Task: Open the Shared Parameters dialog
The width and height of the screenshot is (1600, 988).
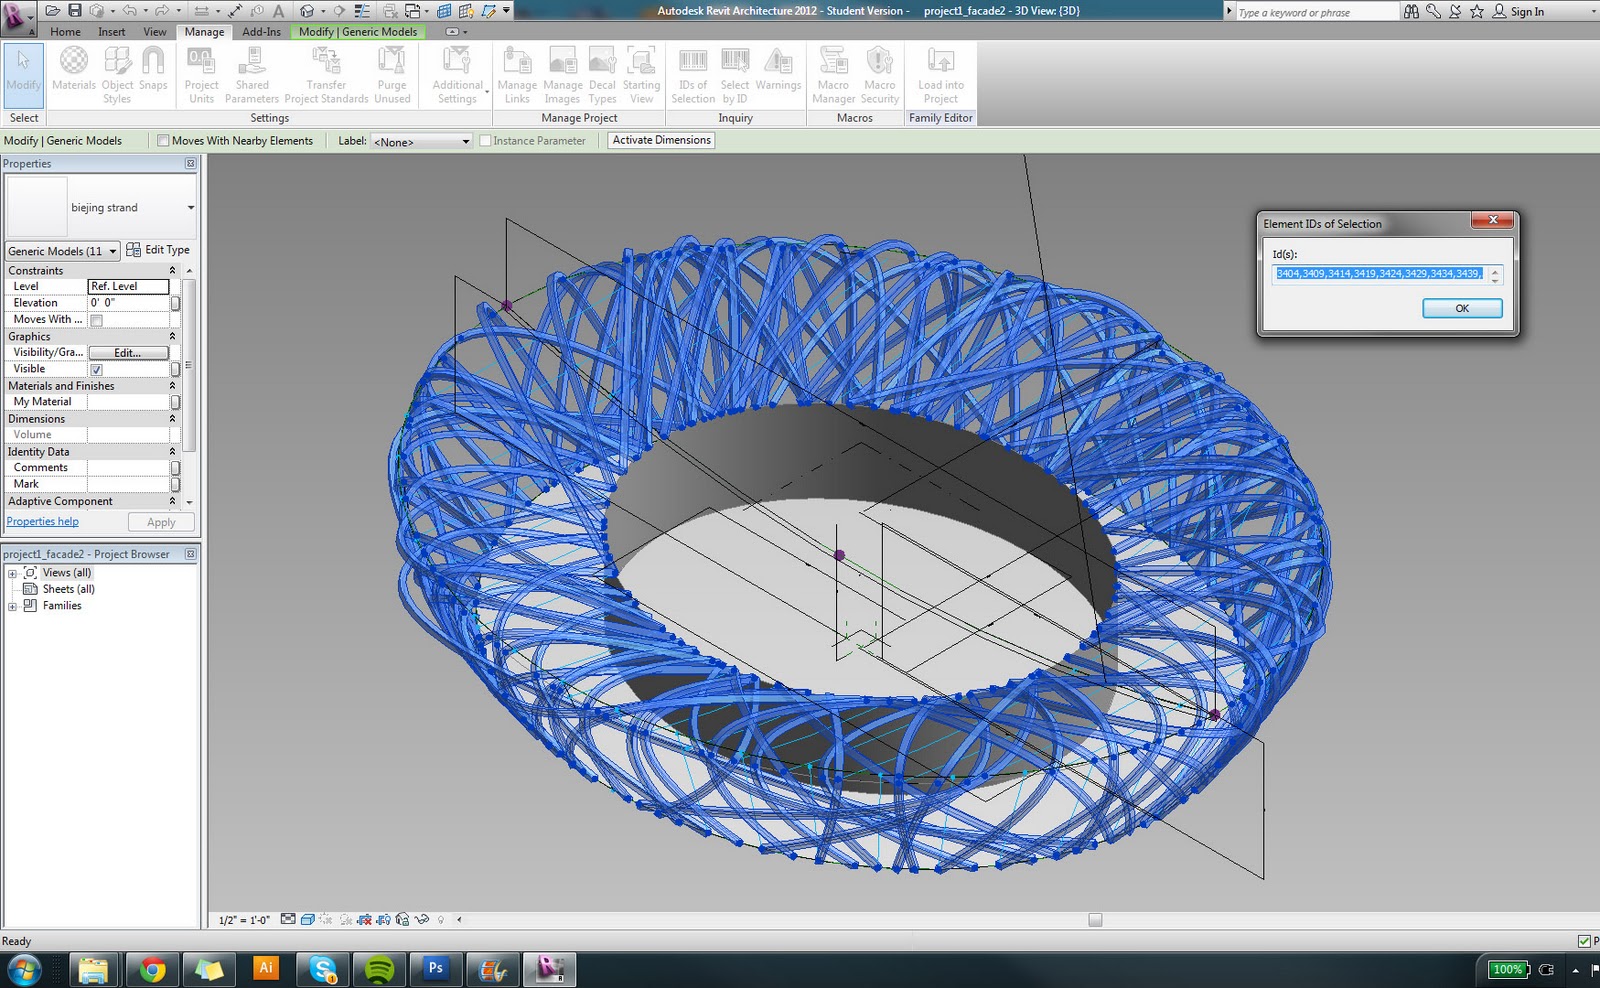Action: (x=252, y=75)
